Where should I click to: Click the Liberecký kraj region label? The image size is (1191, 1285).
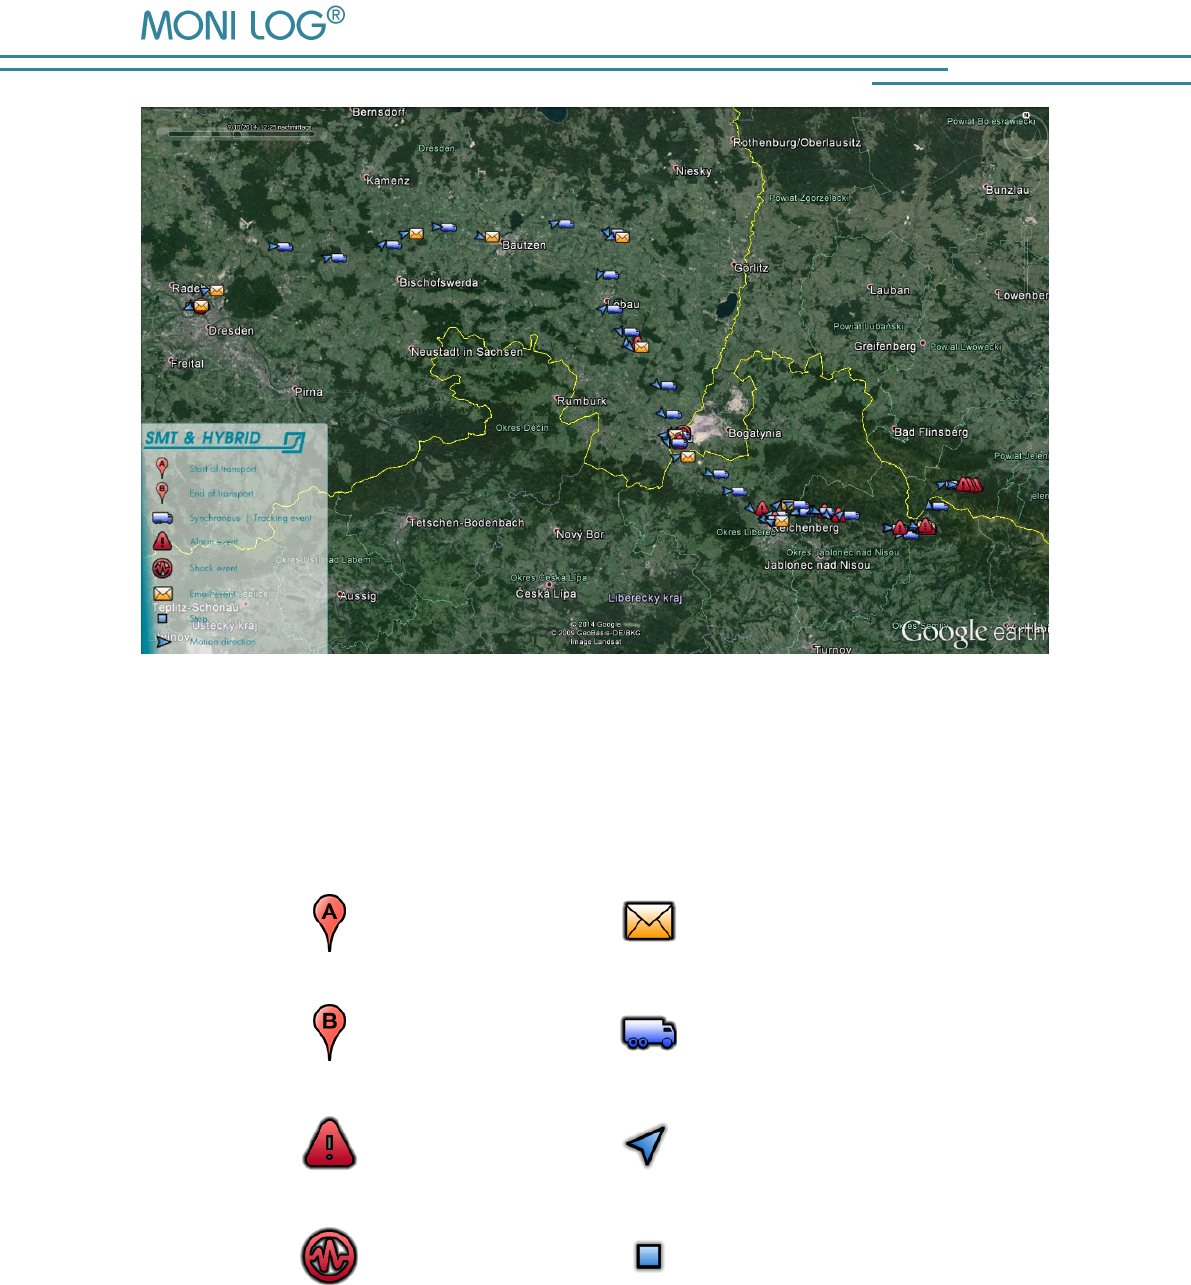point(645,598)
